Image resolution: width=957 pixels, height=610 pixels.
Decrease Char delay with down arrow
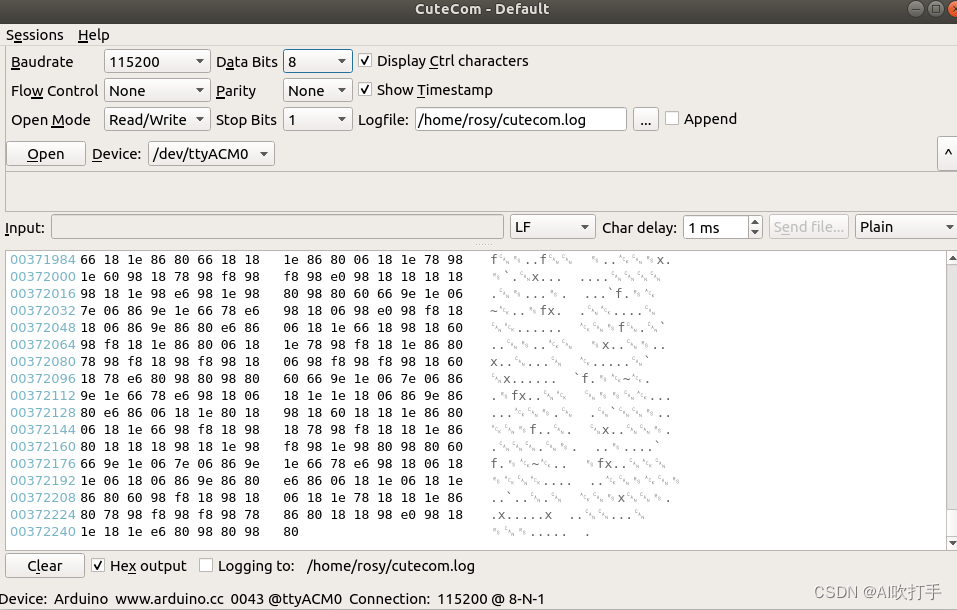pos(755,233)
